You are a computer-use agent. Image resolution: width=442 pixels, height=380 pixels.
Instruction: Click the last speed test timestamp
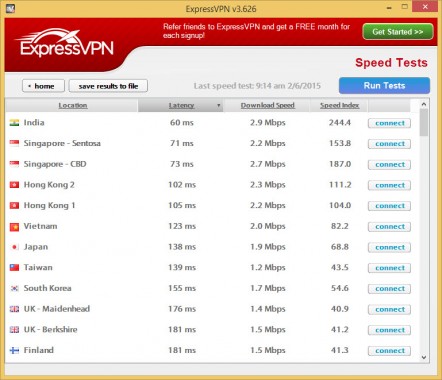(x=257, y=86)
